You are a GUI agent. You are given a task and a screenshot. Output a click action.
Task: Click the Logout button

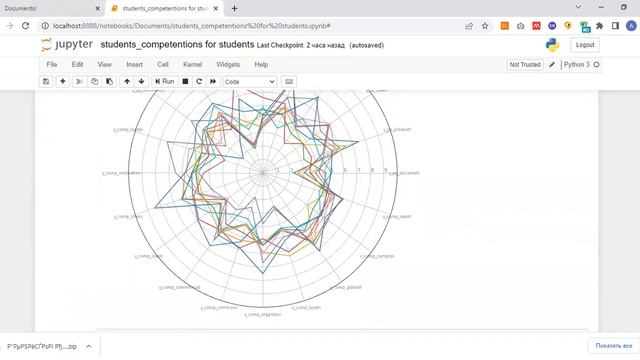click(585, 45)
